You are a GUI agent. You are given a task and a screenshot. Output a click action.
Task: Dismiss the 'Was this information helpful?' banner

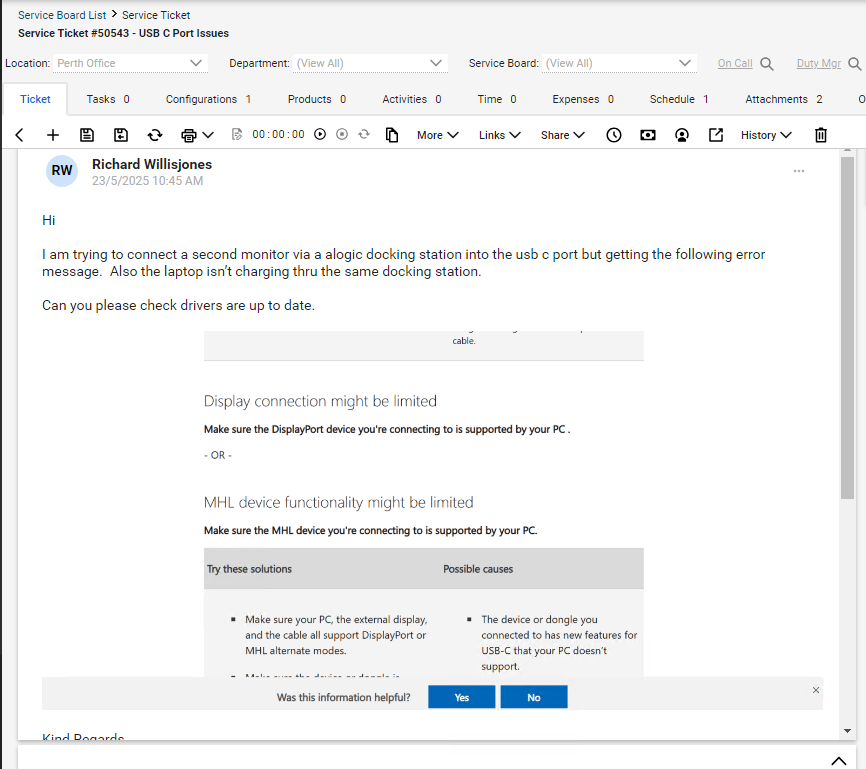(x=816, y=690)
